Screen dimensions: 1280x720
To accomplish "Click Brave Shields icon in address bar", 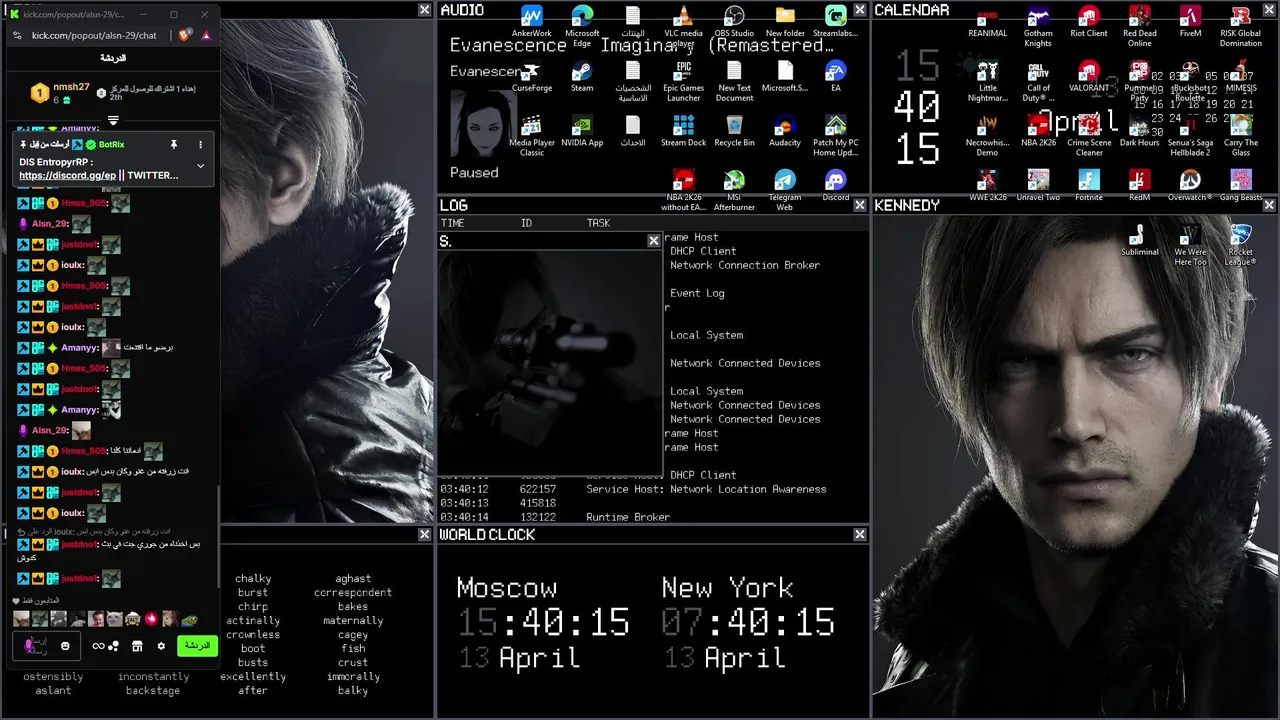I will pyautogui.click(x=184, y=35).
